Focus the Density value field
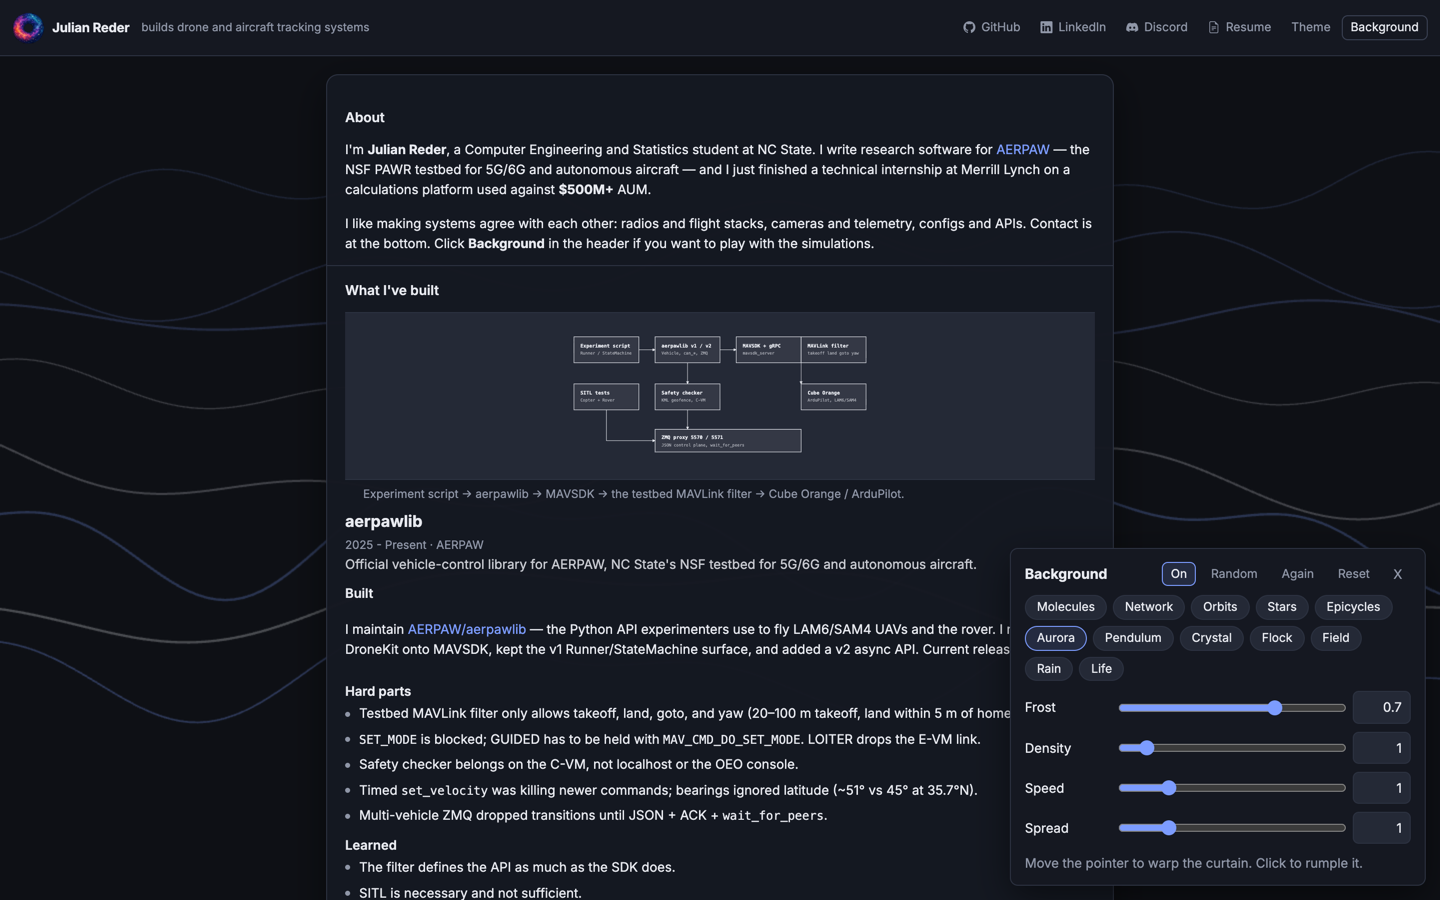The height and width of the screenshot is (900, 1440). [1381, 748]
